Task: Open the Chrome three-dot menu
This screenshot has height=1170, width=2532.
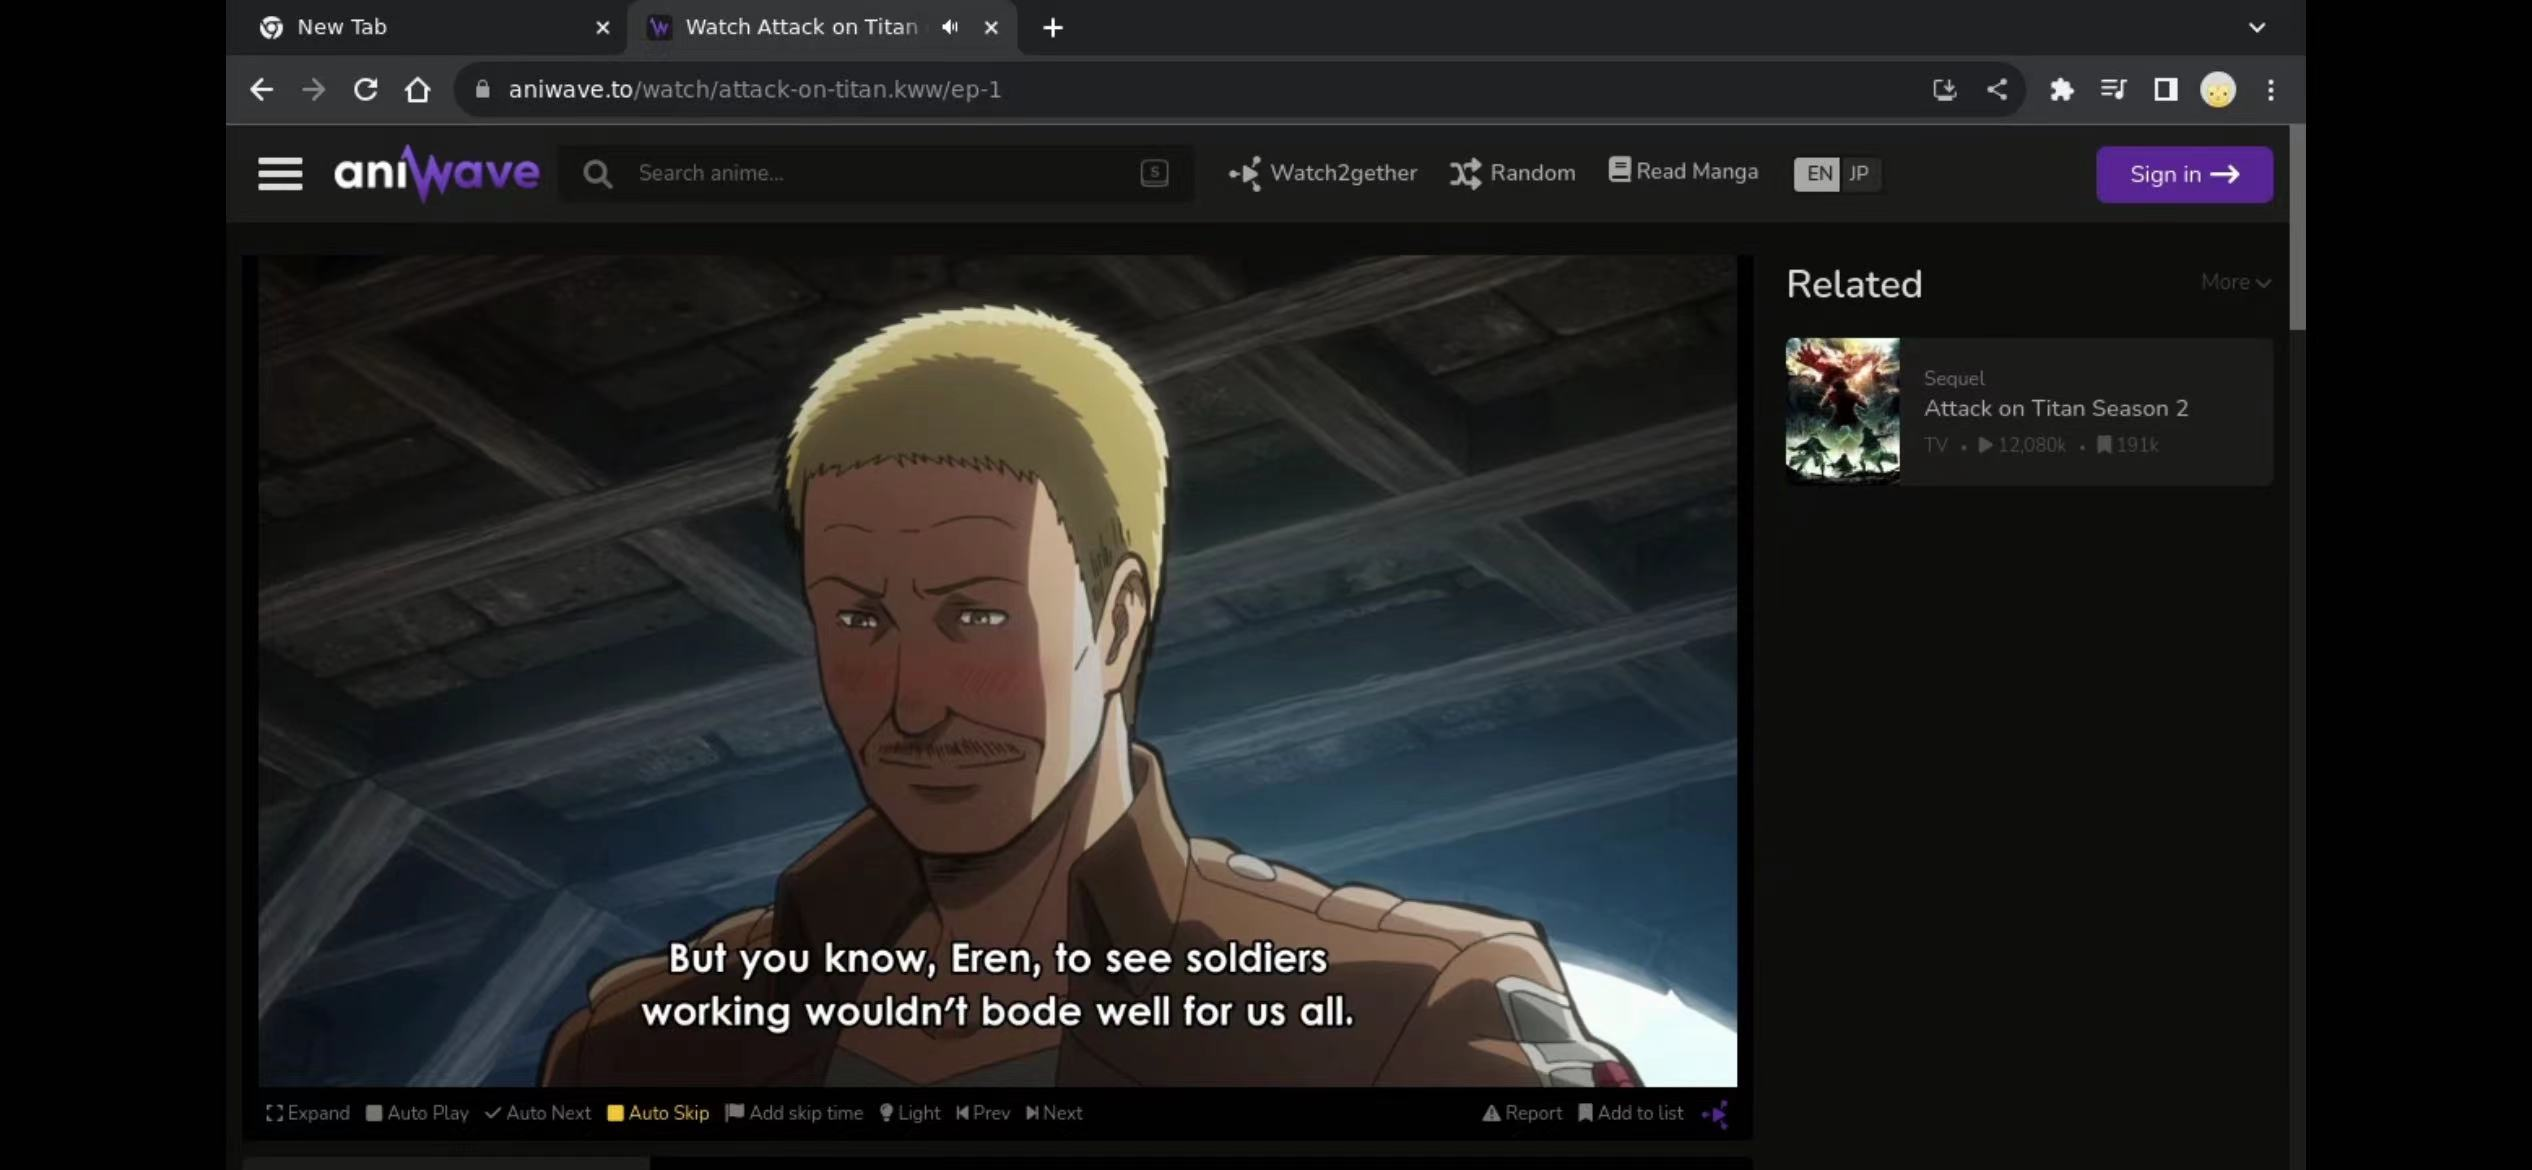Action: [x=2271, y=90]
